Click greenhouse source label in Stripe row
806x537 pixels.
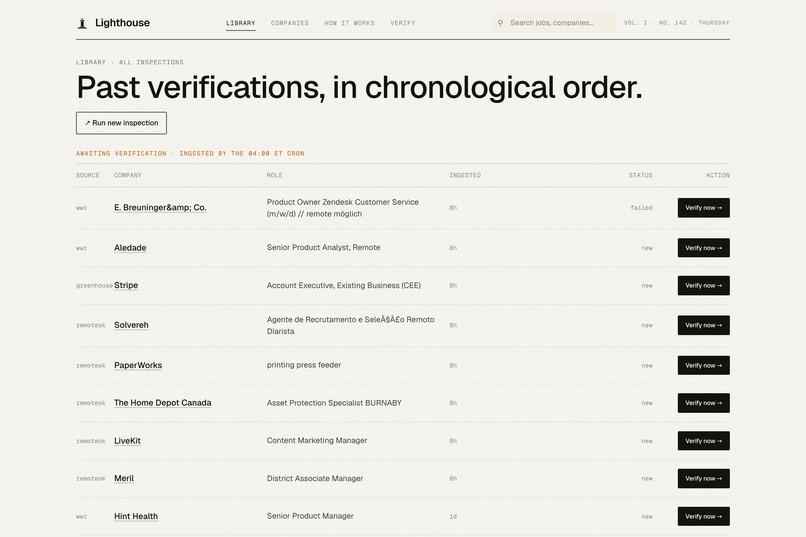pyautogui.click(x=95, y=286)
